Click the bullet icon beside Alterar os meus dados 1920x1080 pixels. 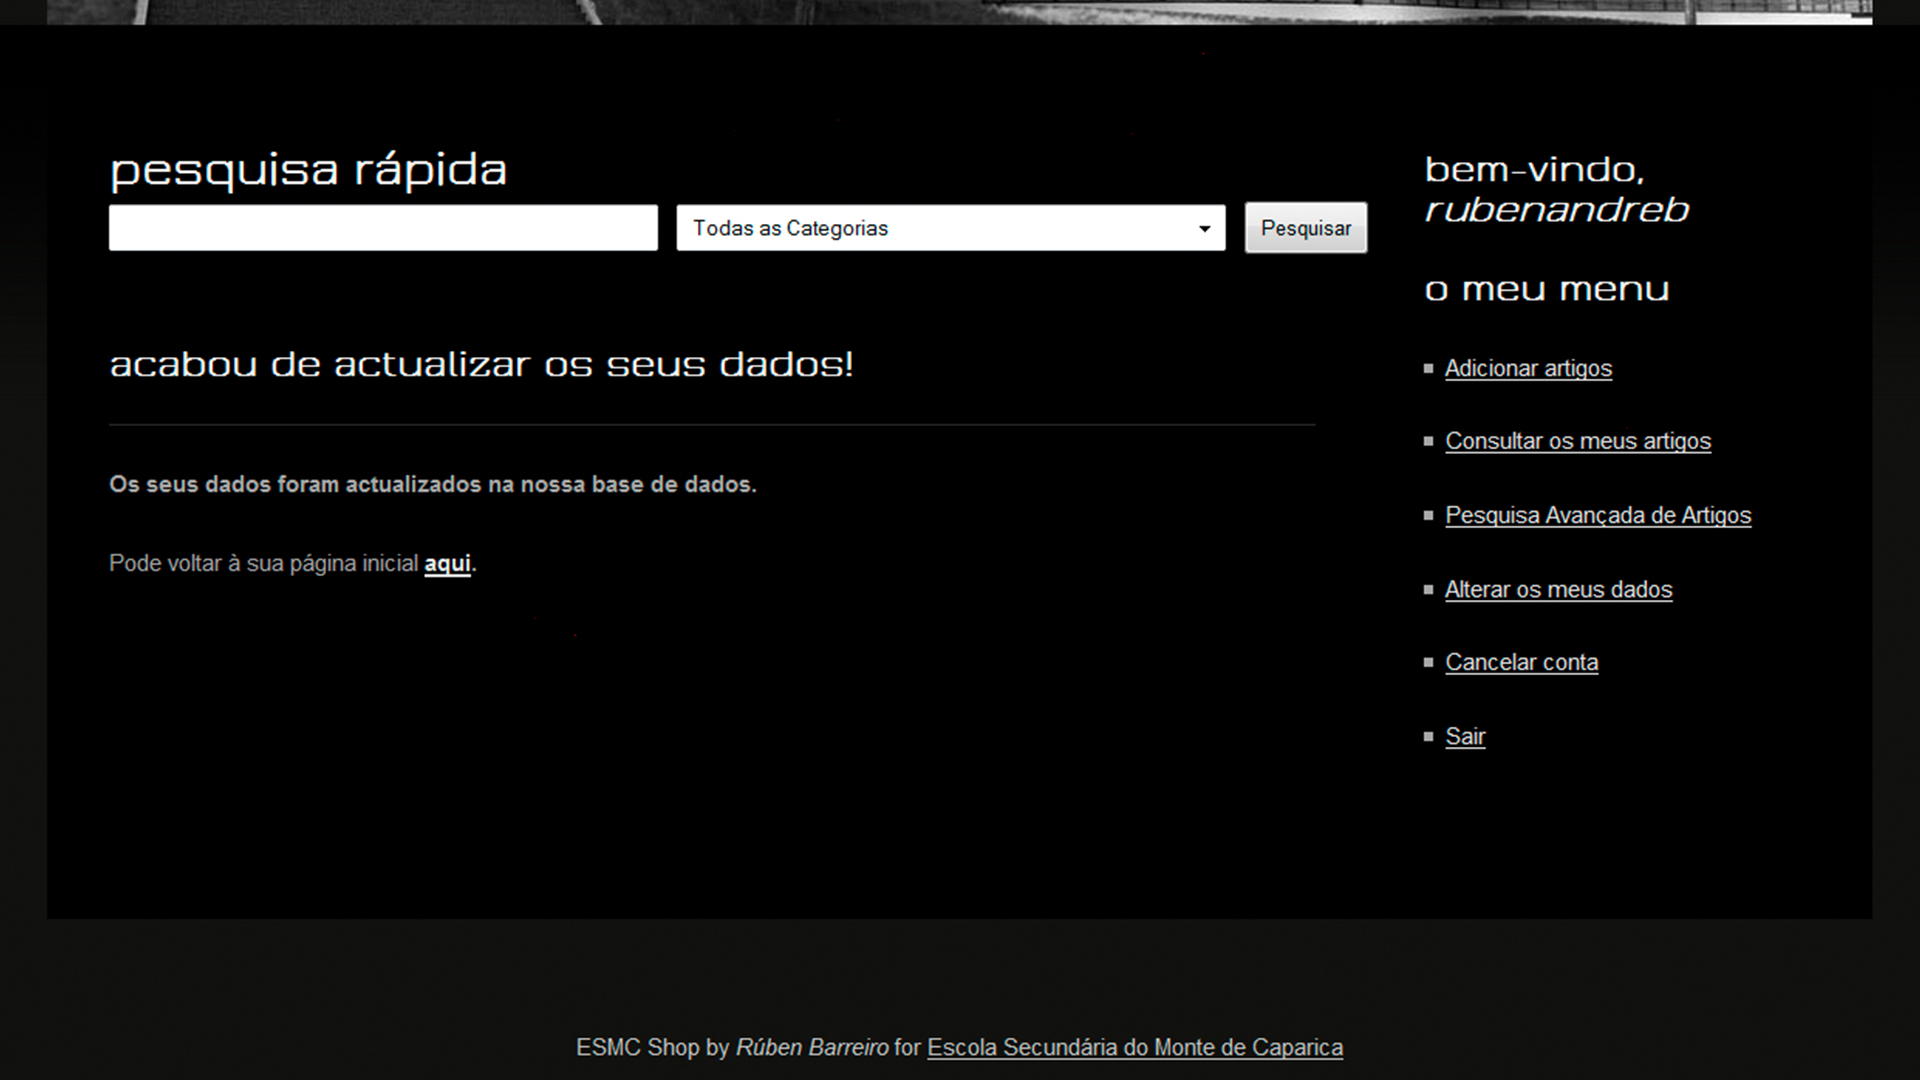(1428, 590)
